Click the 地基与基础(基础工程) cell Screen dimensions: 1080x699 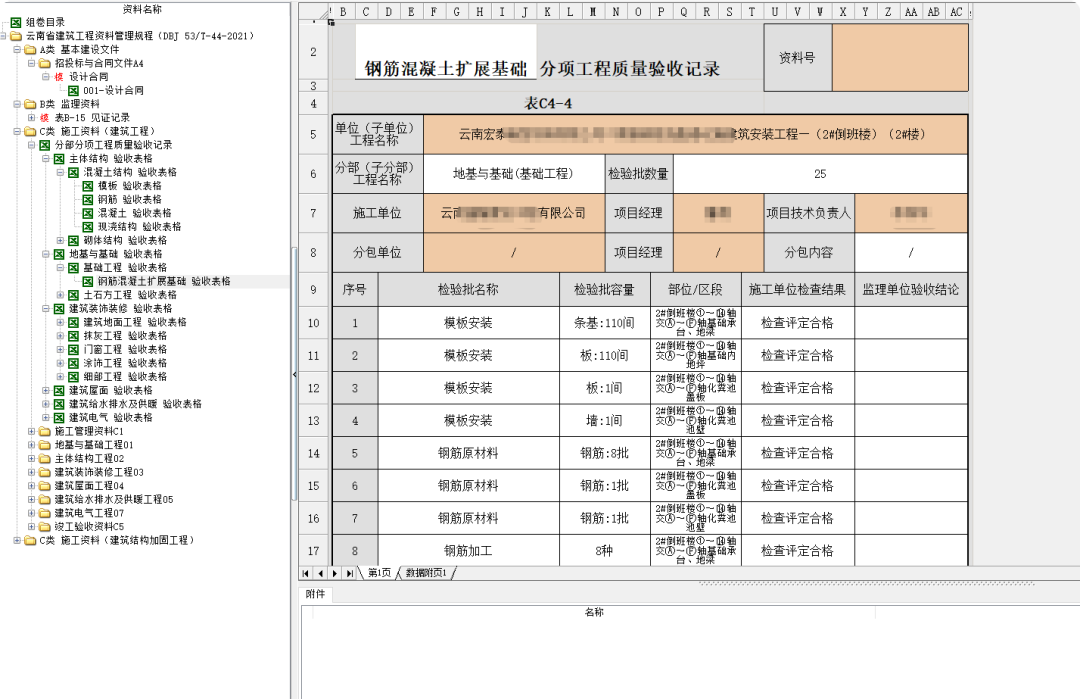point(514,174)
